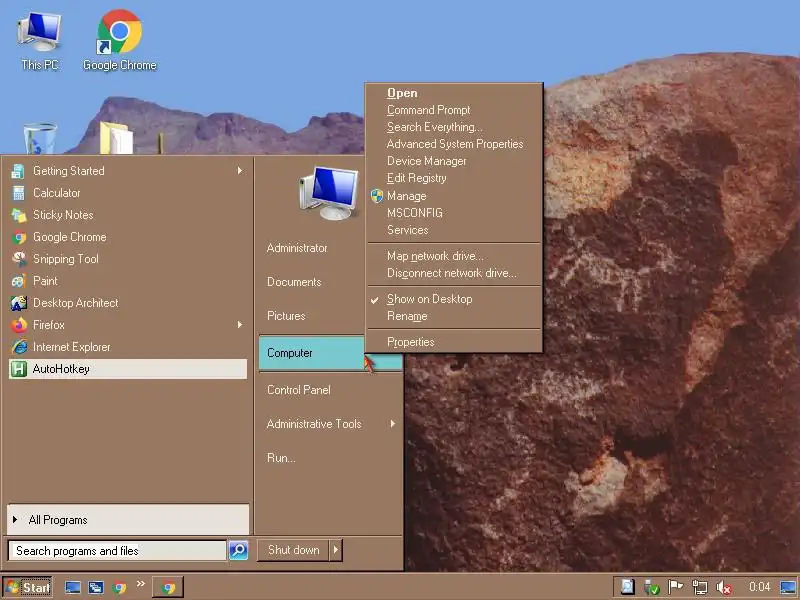Choose Disconnect network drive...
The height and width of the screenshot is (600, 800).
(454, 273)
